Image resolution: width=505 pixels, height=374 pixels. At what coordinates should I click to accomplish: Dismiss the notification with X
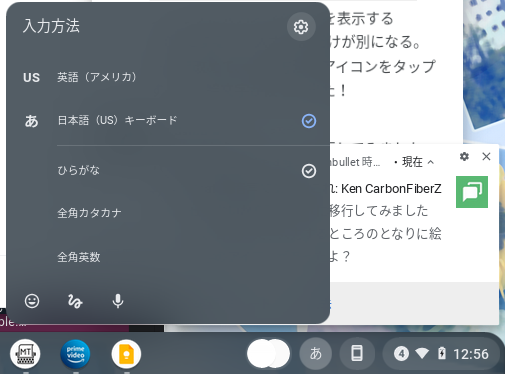(486, 156)
